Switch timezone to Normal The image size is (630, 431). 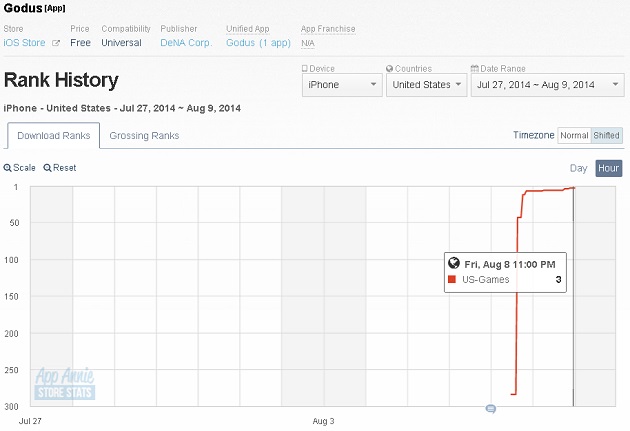click(574, 135)
